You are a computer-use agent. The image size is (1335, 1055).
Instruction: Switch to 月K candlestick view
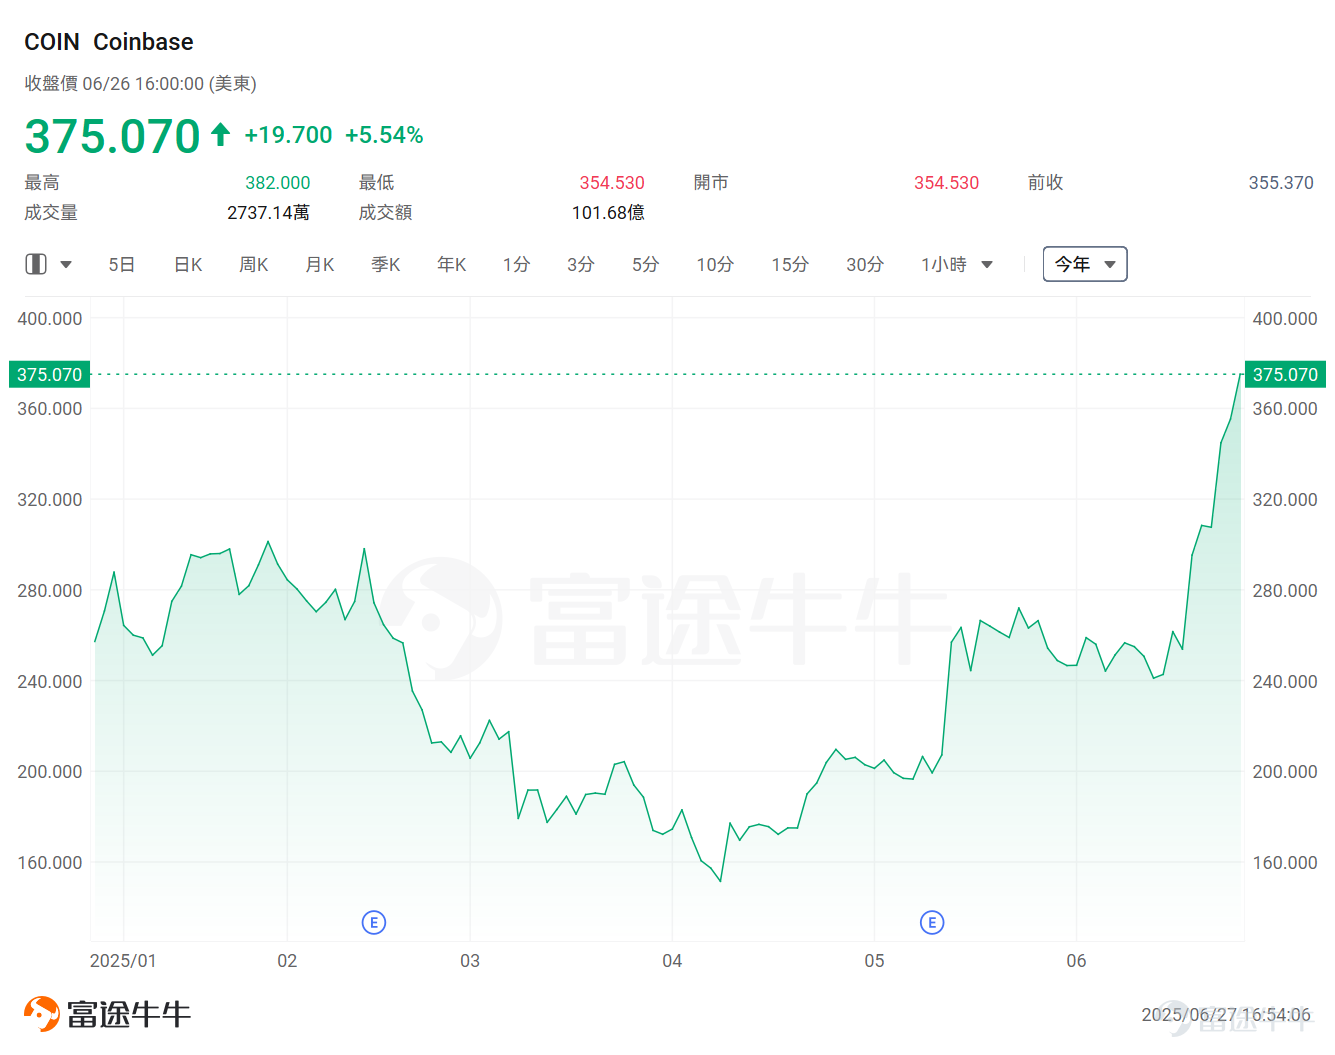(320, 264)
